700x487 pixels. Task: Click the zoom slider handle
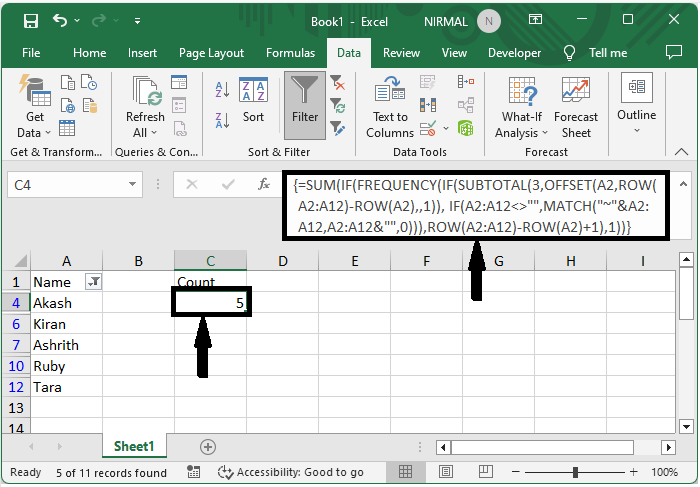[575, 472]
